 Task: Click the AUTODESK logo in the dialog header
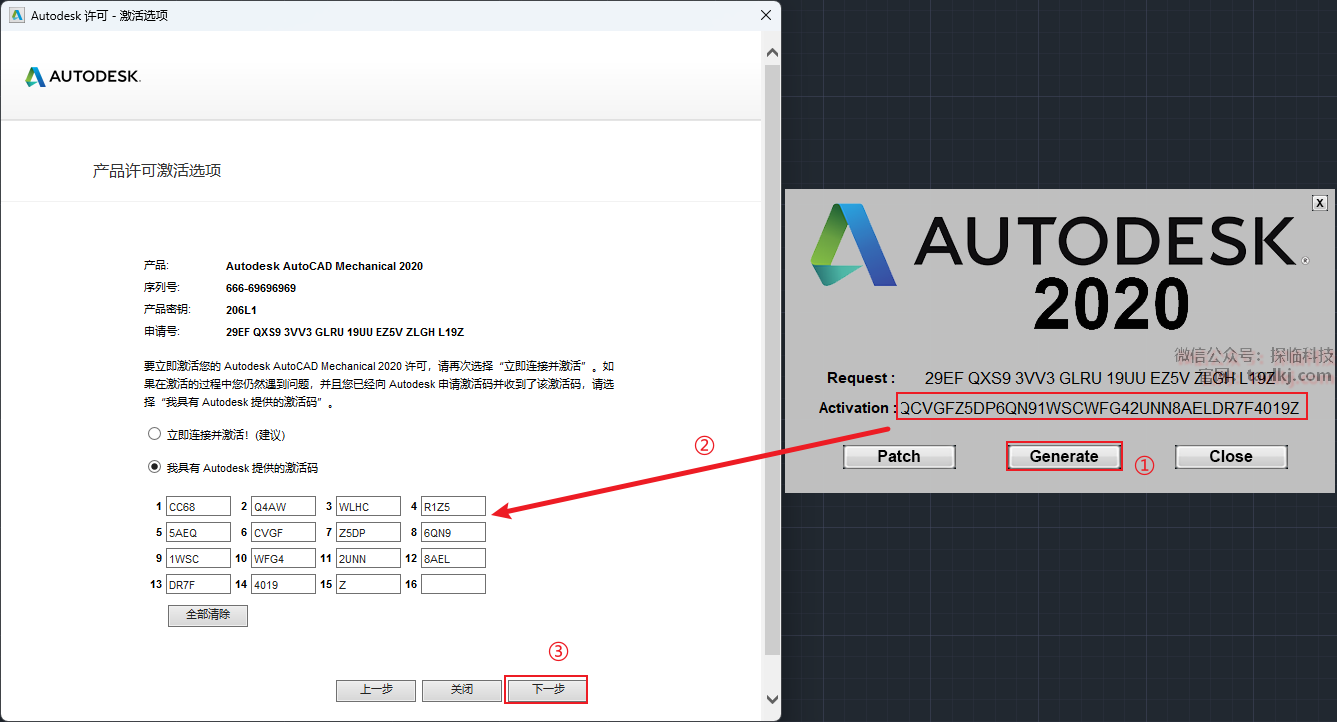coord(83,77)
